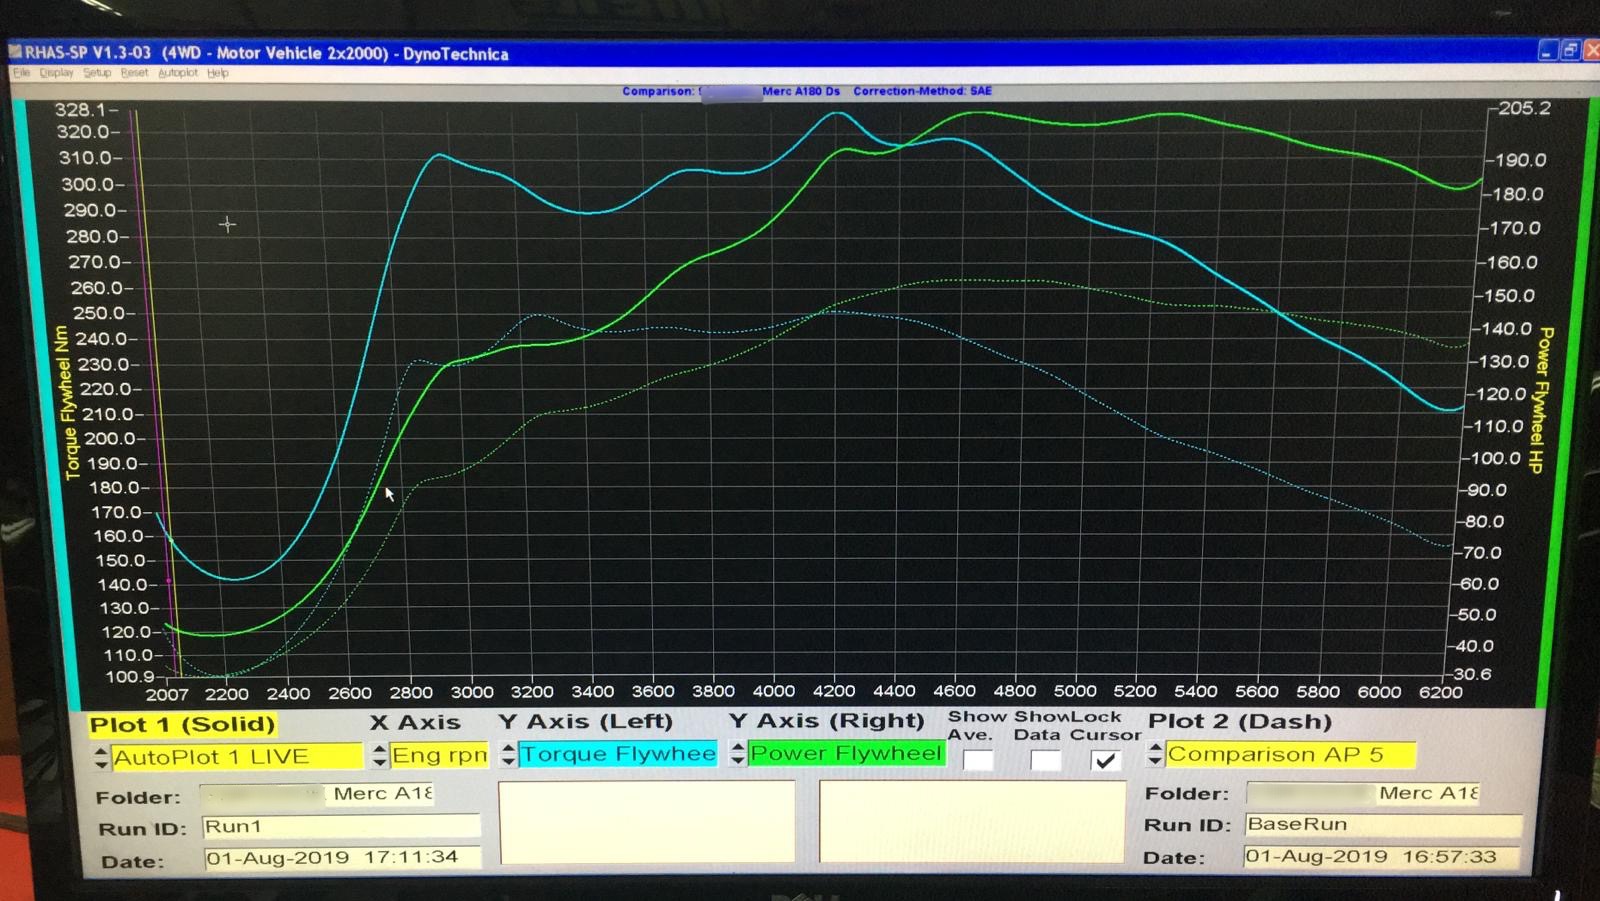Step the Plot 1 AutoPlot selector arrows

pyautogui.click(x=101, y=757)
